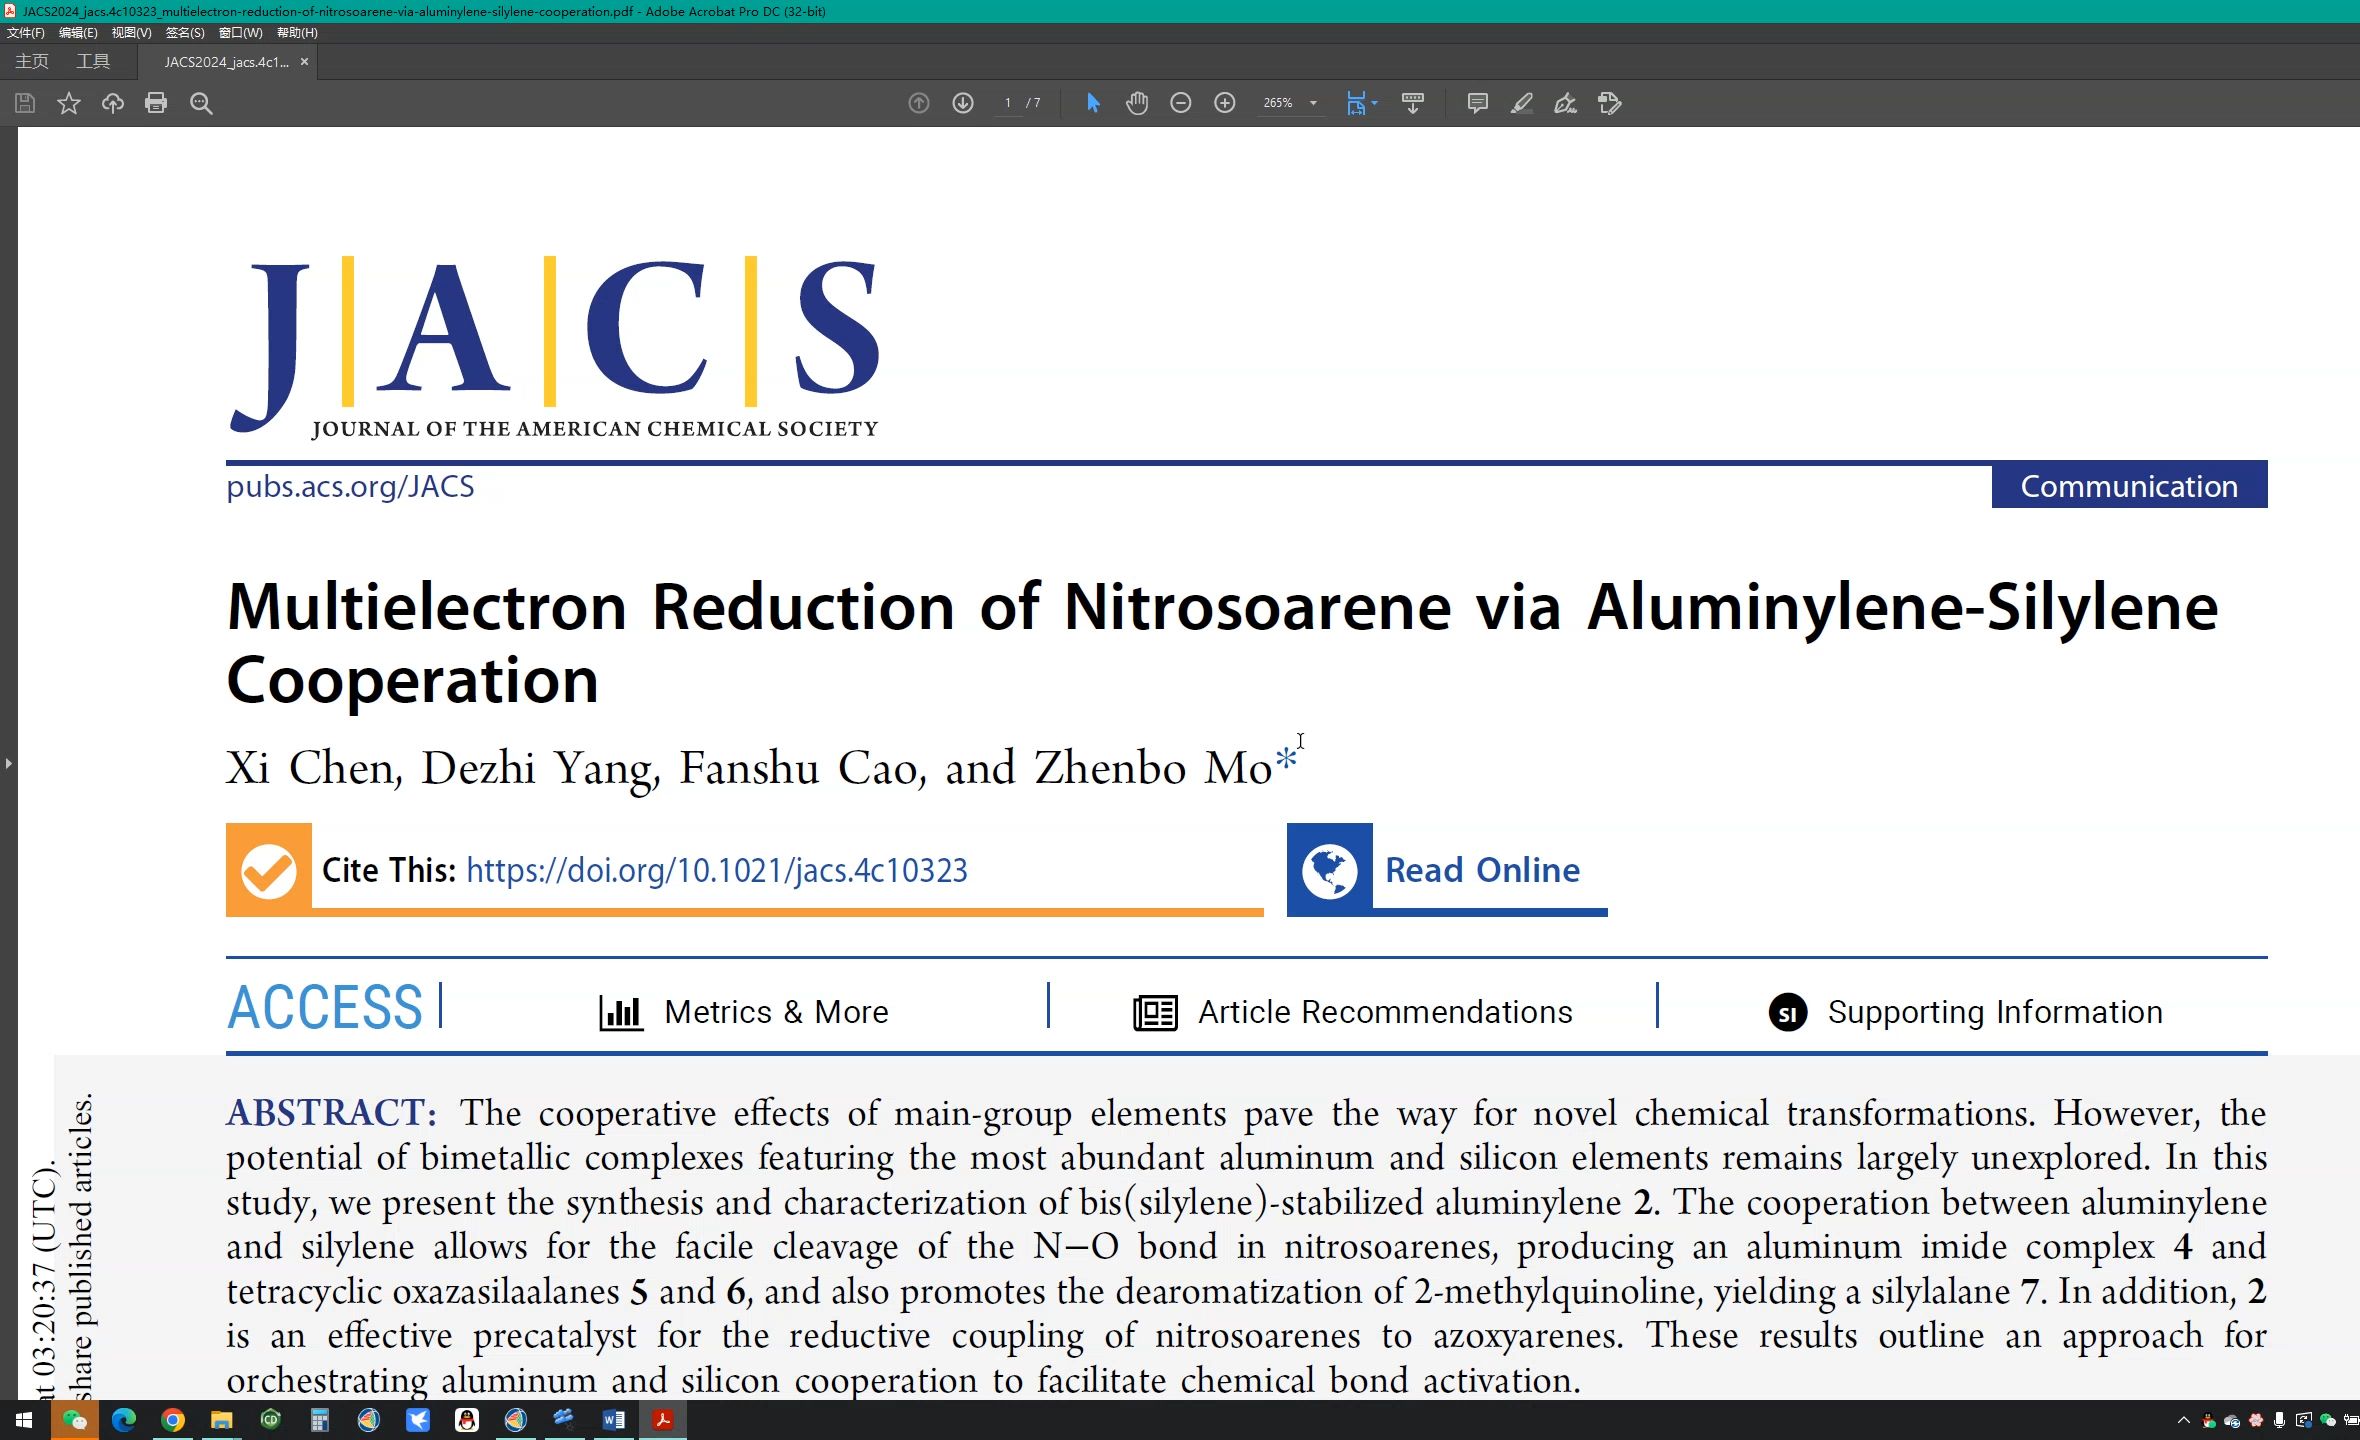Open the zoom percentage dropdown arrow
The height and width of the screenshot is (1440, 2360).
click(x=1313, y=103)
